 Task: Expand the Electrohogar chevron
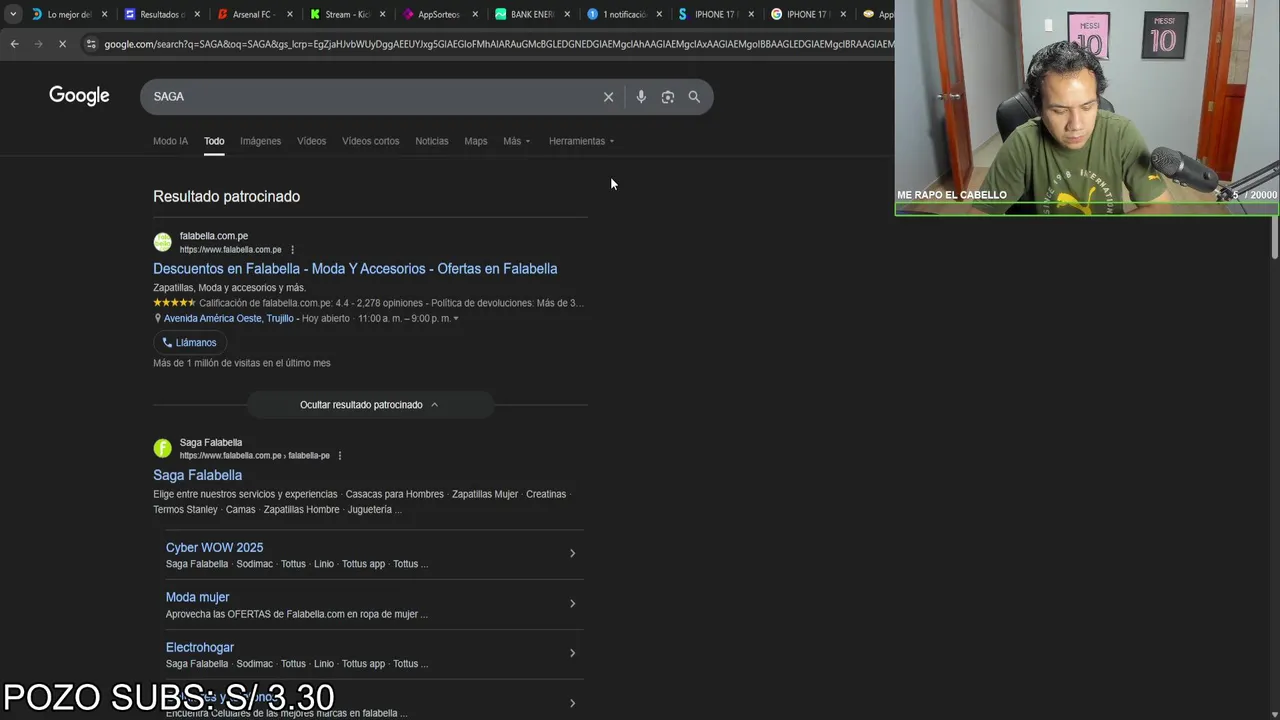click(572, 653)
